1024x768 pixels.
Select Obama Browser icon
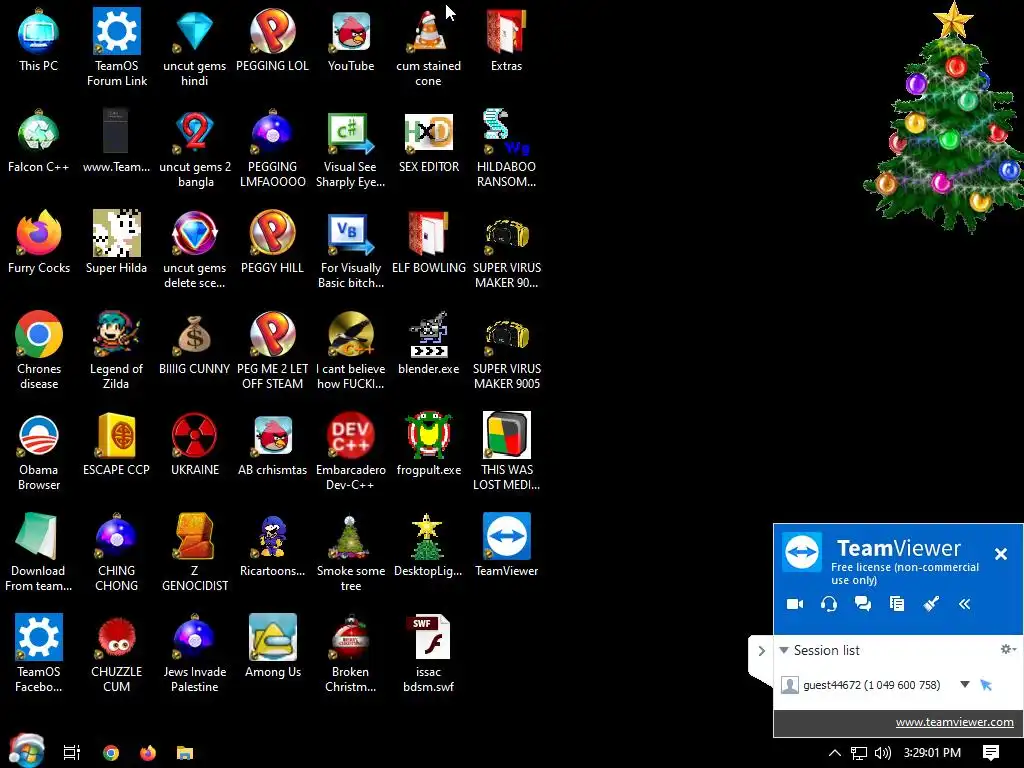pyautogui.click(x=39, y=451)
